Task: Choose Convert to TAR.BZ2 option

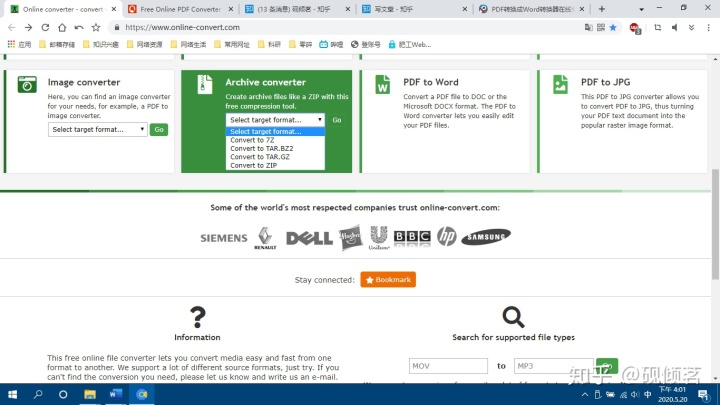Action: [275, 148]
